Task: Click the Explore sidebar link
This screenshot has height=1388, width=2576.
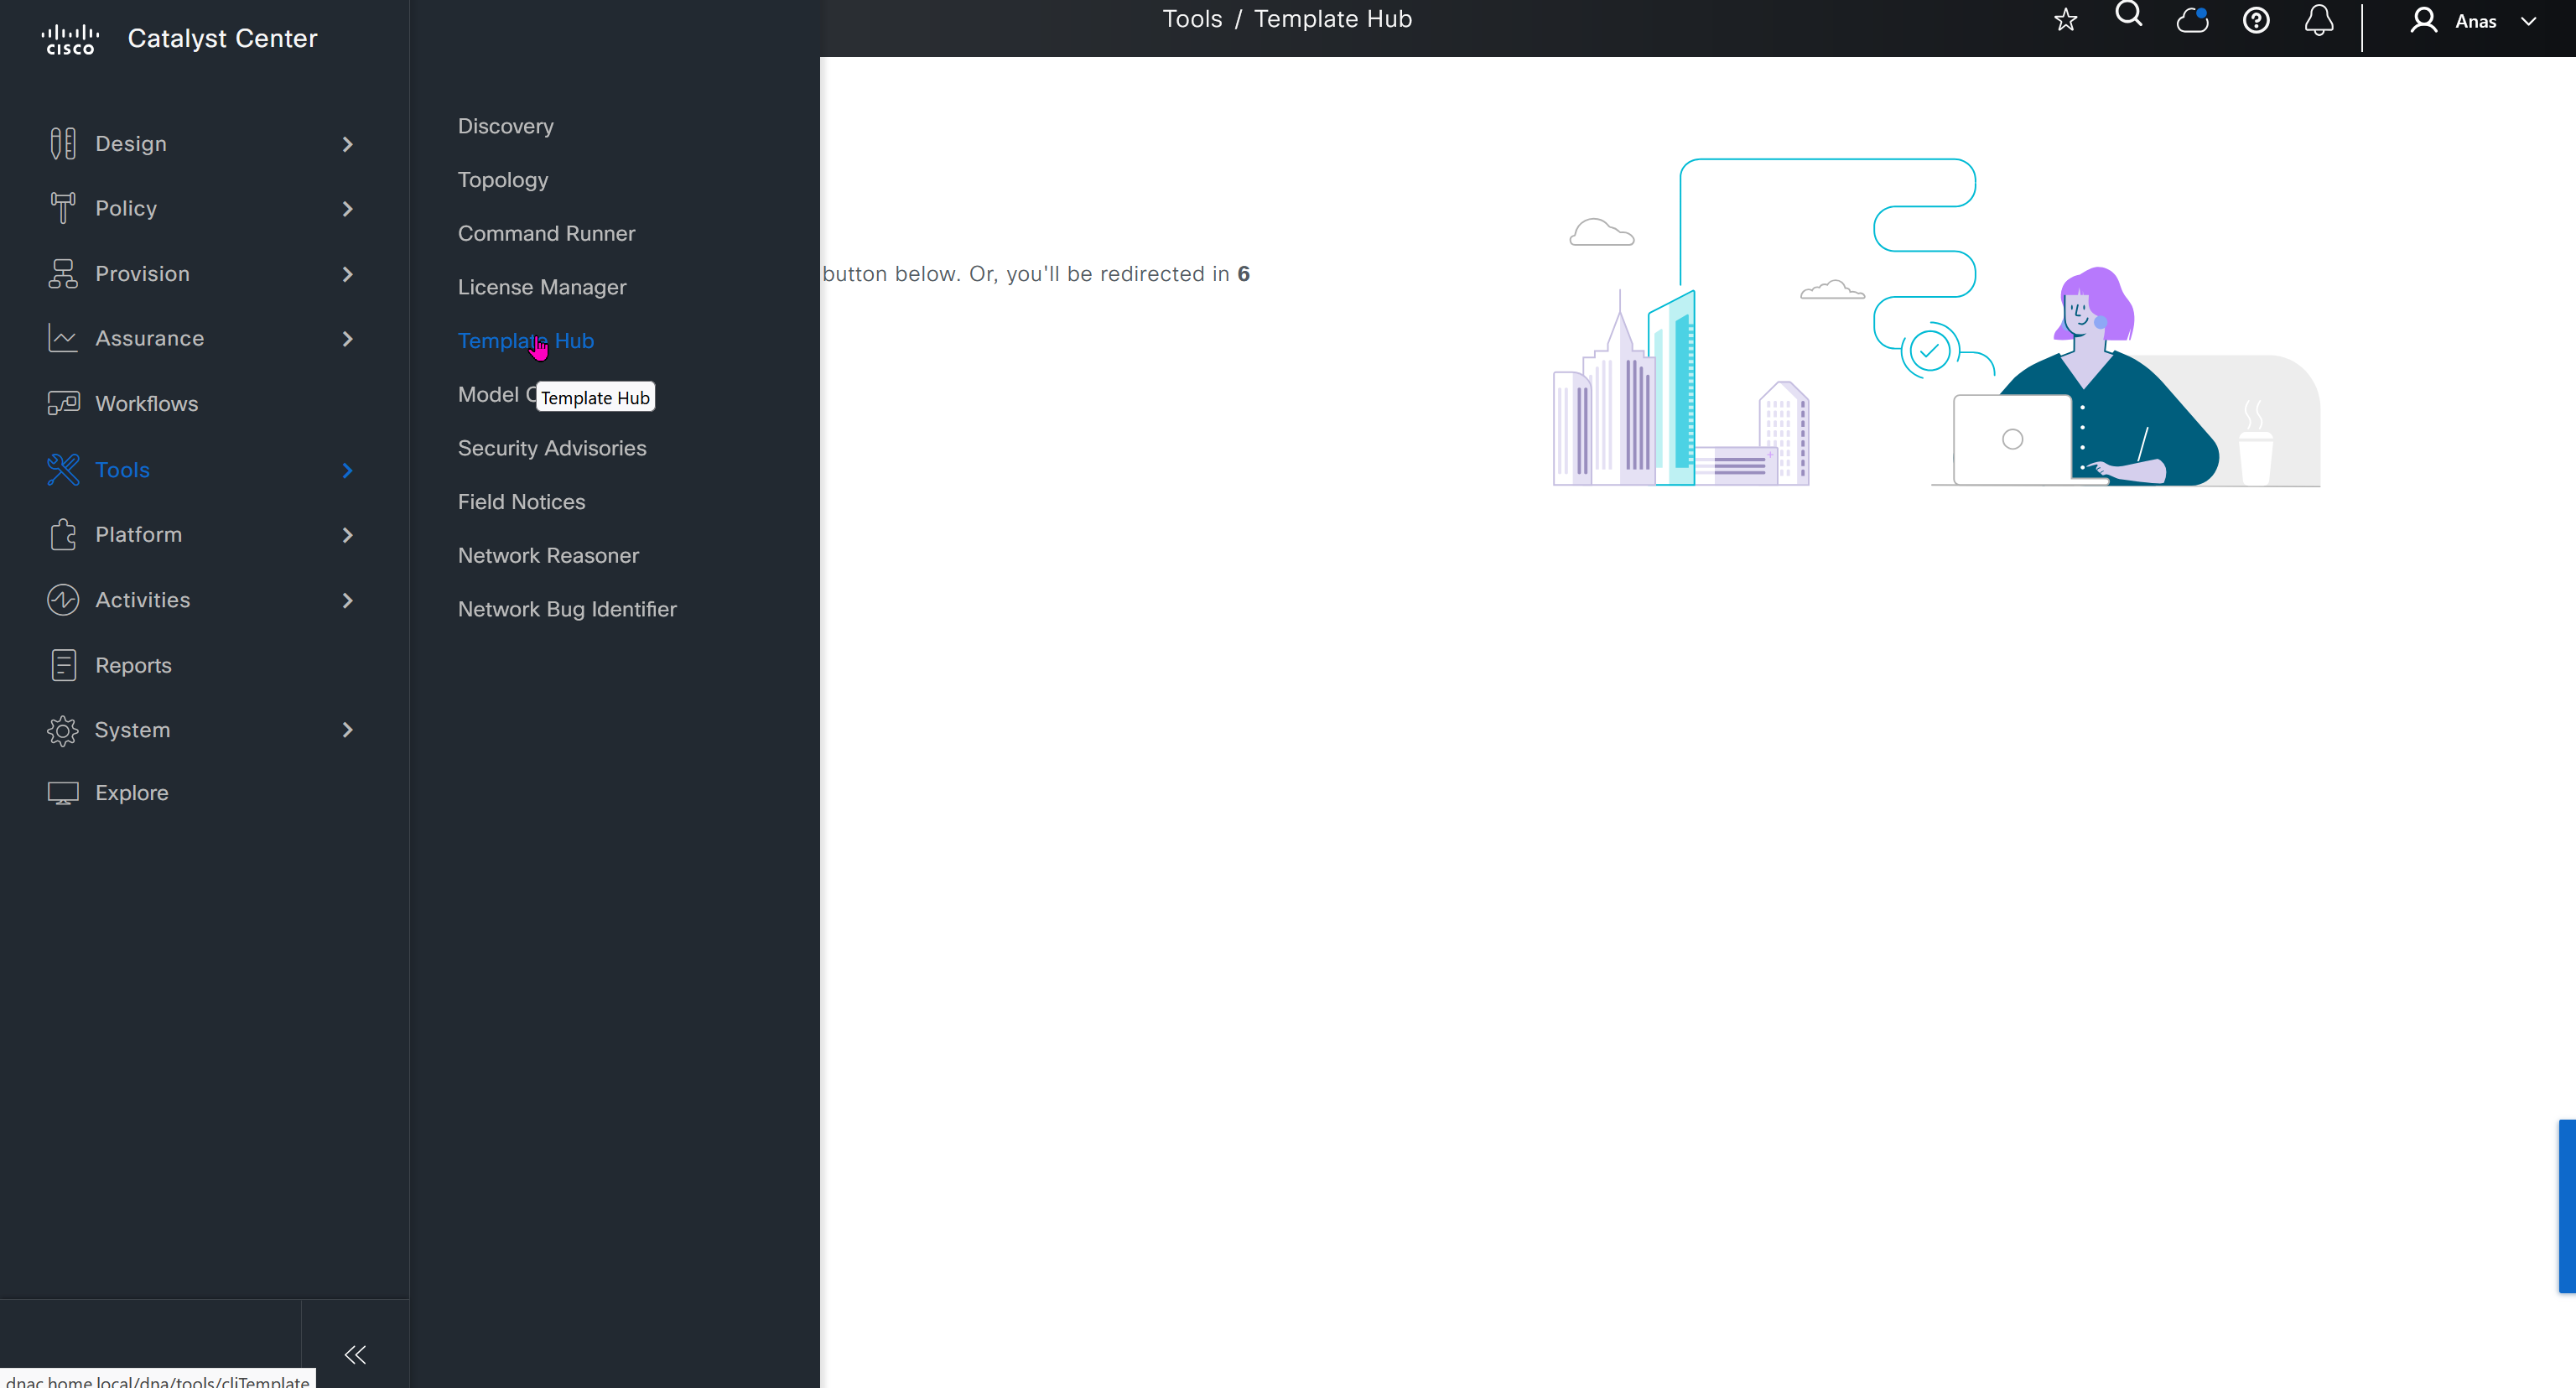Action: [x=131, y=793]
